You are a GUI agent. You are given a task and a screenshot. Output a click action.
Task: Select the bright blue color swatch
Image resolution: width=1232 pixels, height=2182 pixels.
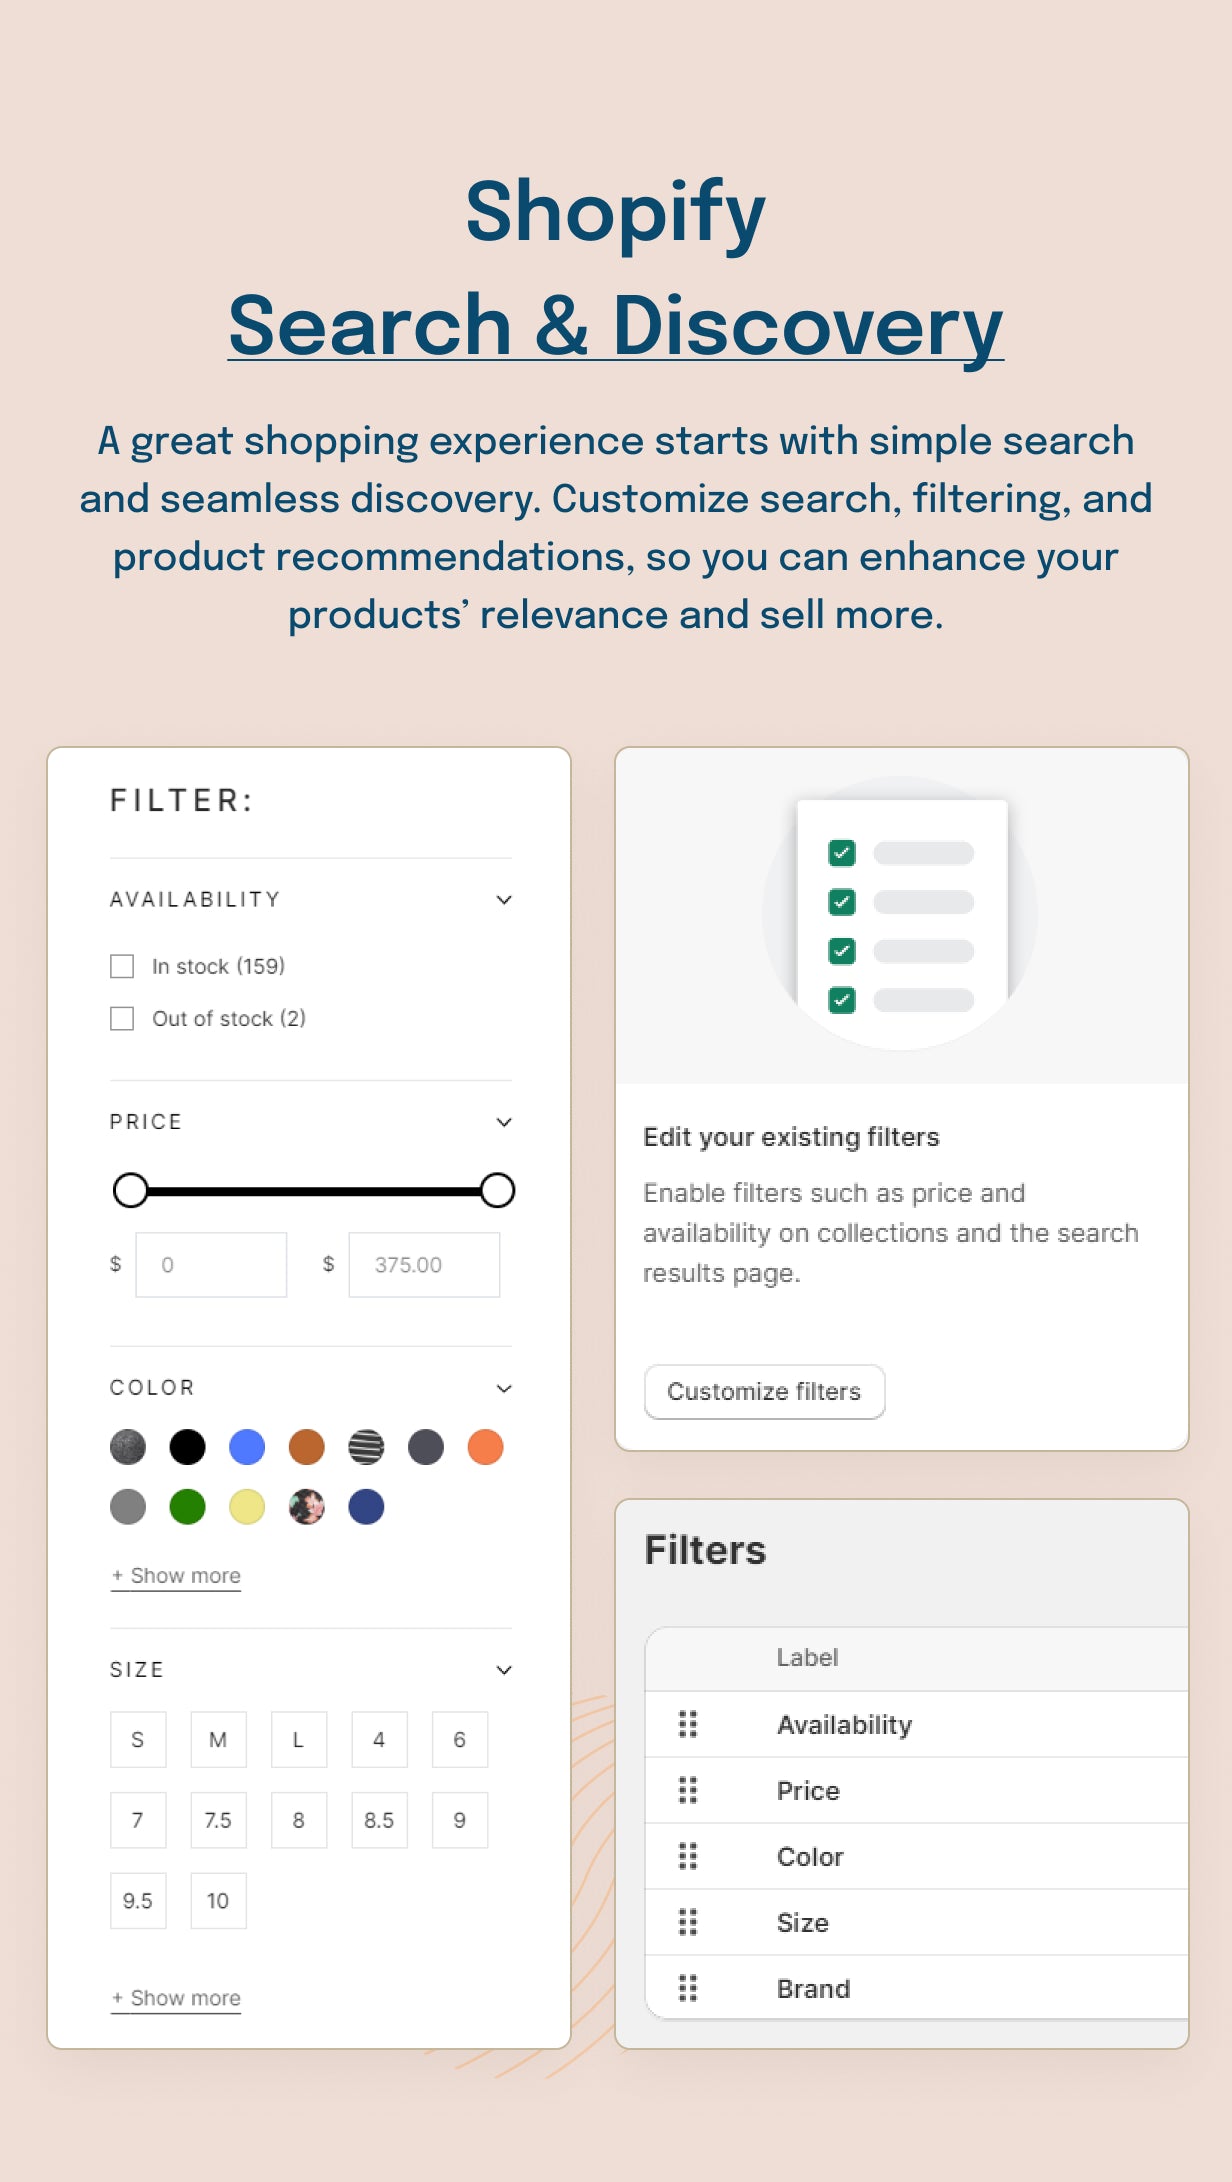247,1447
